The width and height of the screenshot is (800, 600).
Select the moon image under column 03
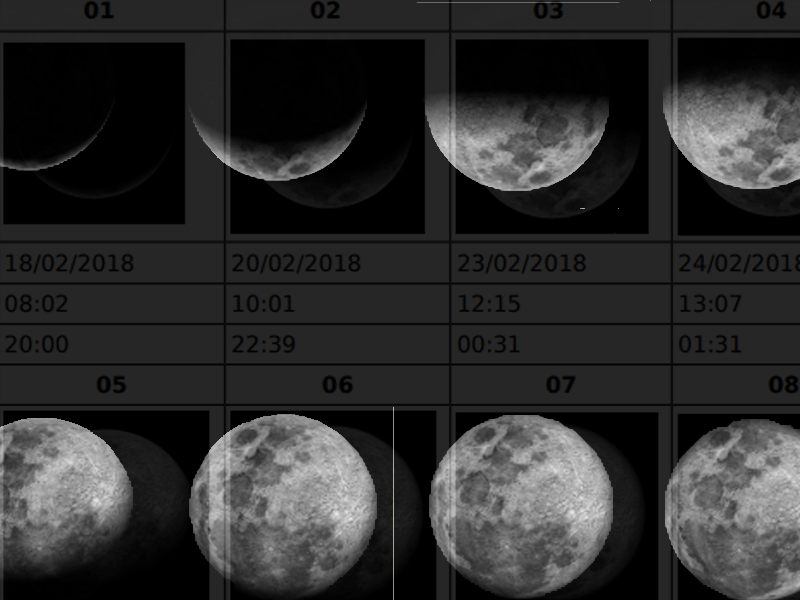click(552, 137)
